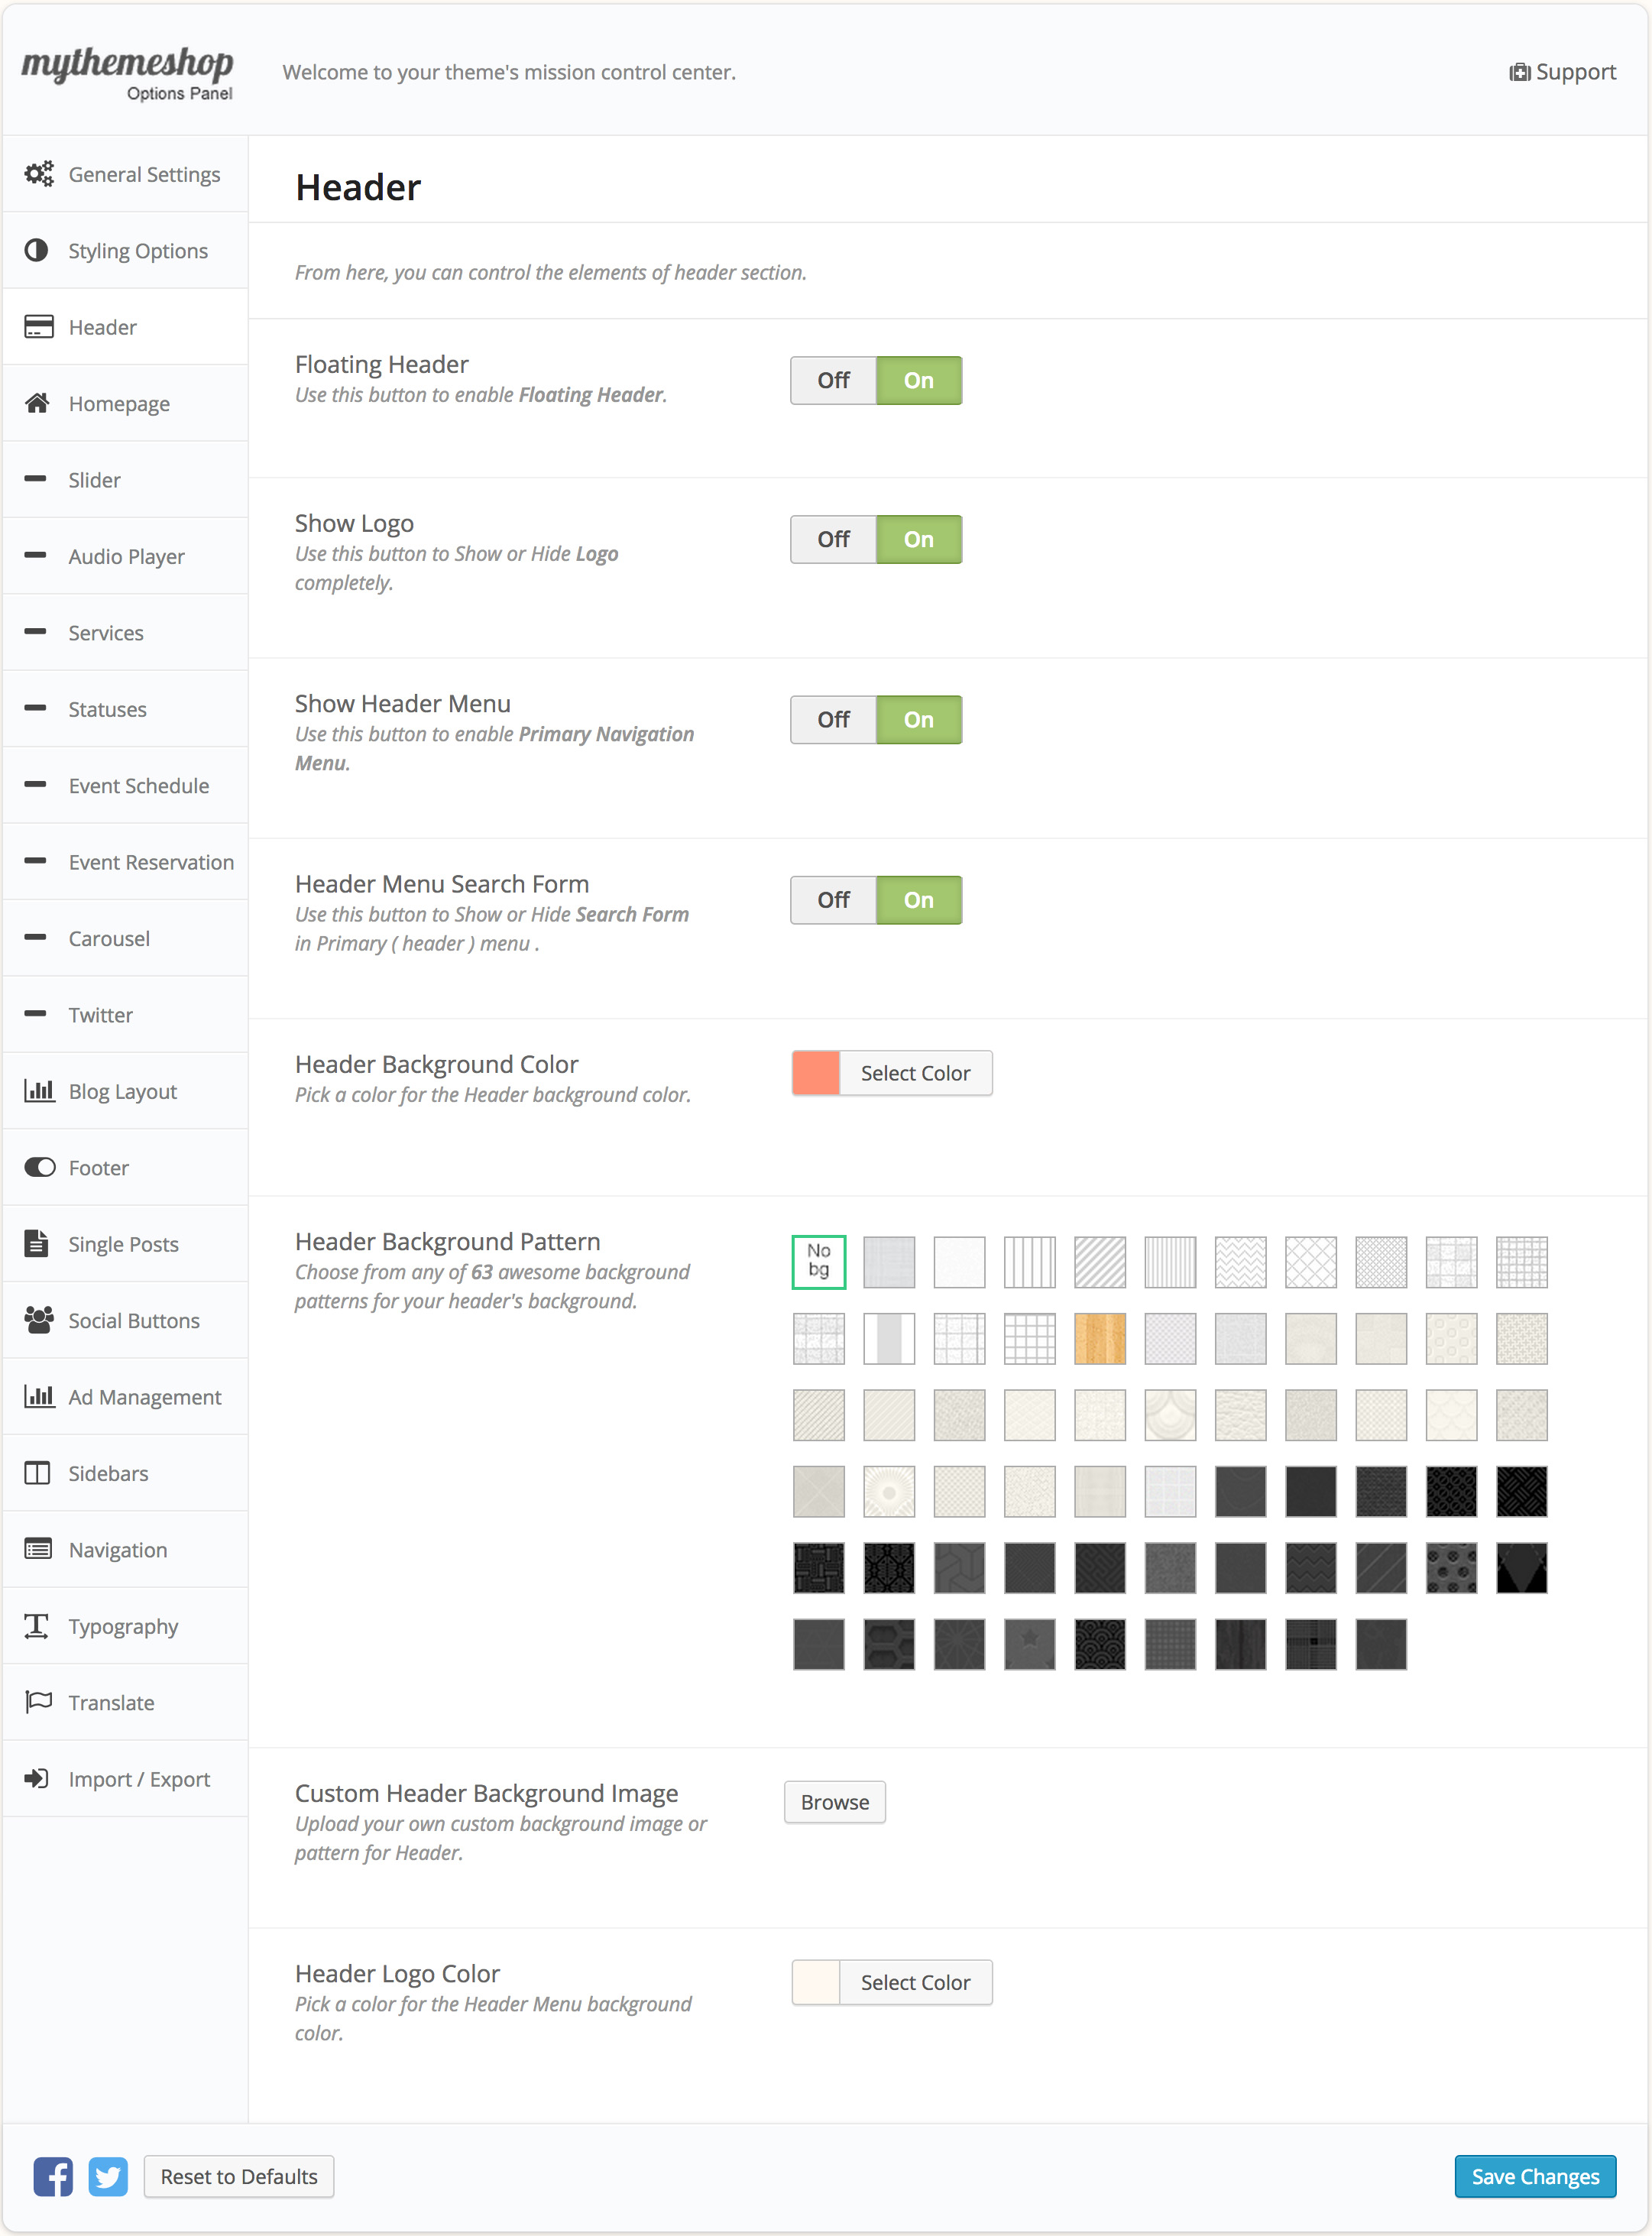Click Reset to Defaults button

(x=239, y=2176)
